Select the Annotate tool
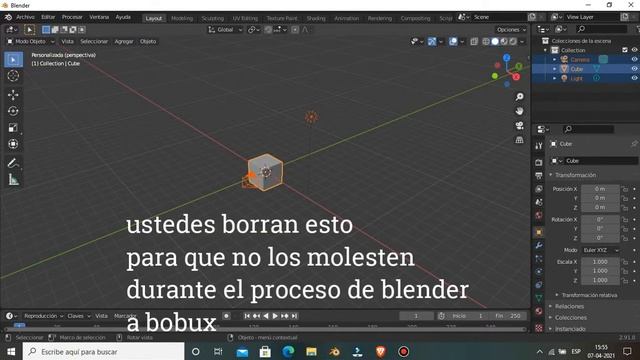 click(x=13, y=163)
